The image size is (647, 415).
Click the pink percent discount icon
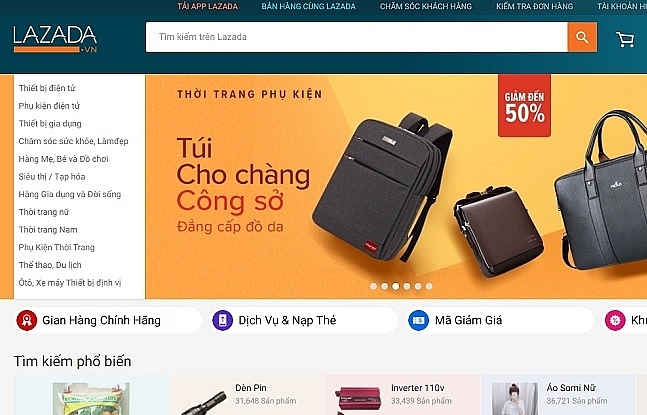[615, 321]
